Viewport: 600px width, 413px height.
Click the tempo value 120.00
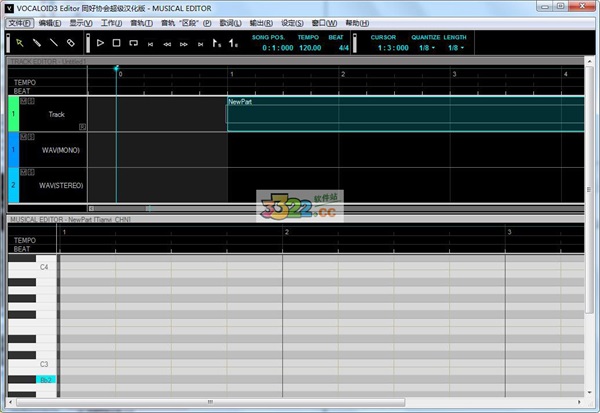coord(310,48)
